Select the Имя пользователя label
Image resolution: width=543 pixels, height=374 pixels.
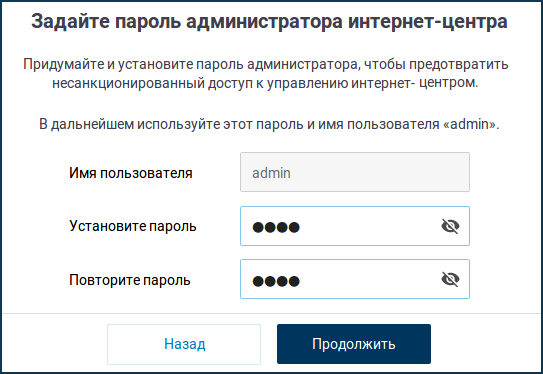click(x=131, y=173)
